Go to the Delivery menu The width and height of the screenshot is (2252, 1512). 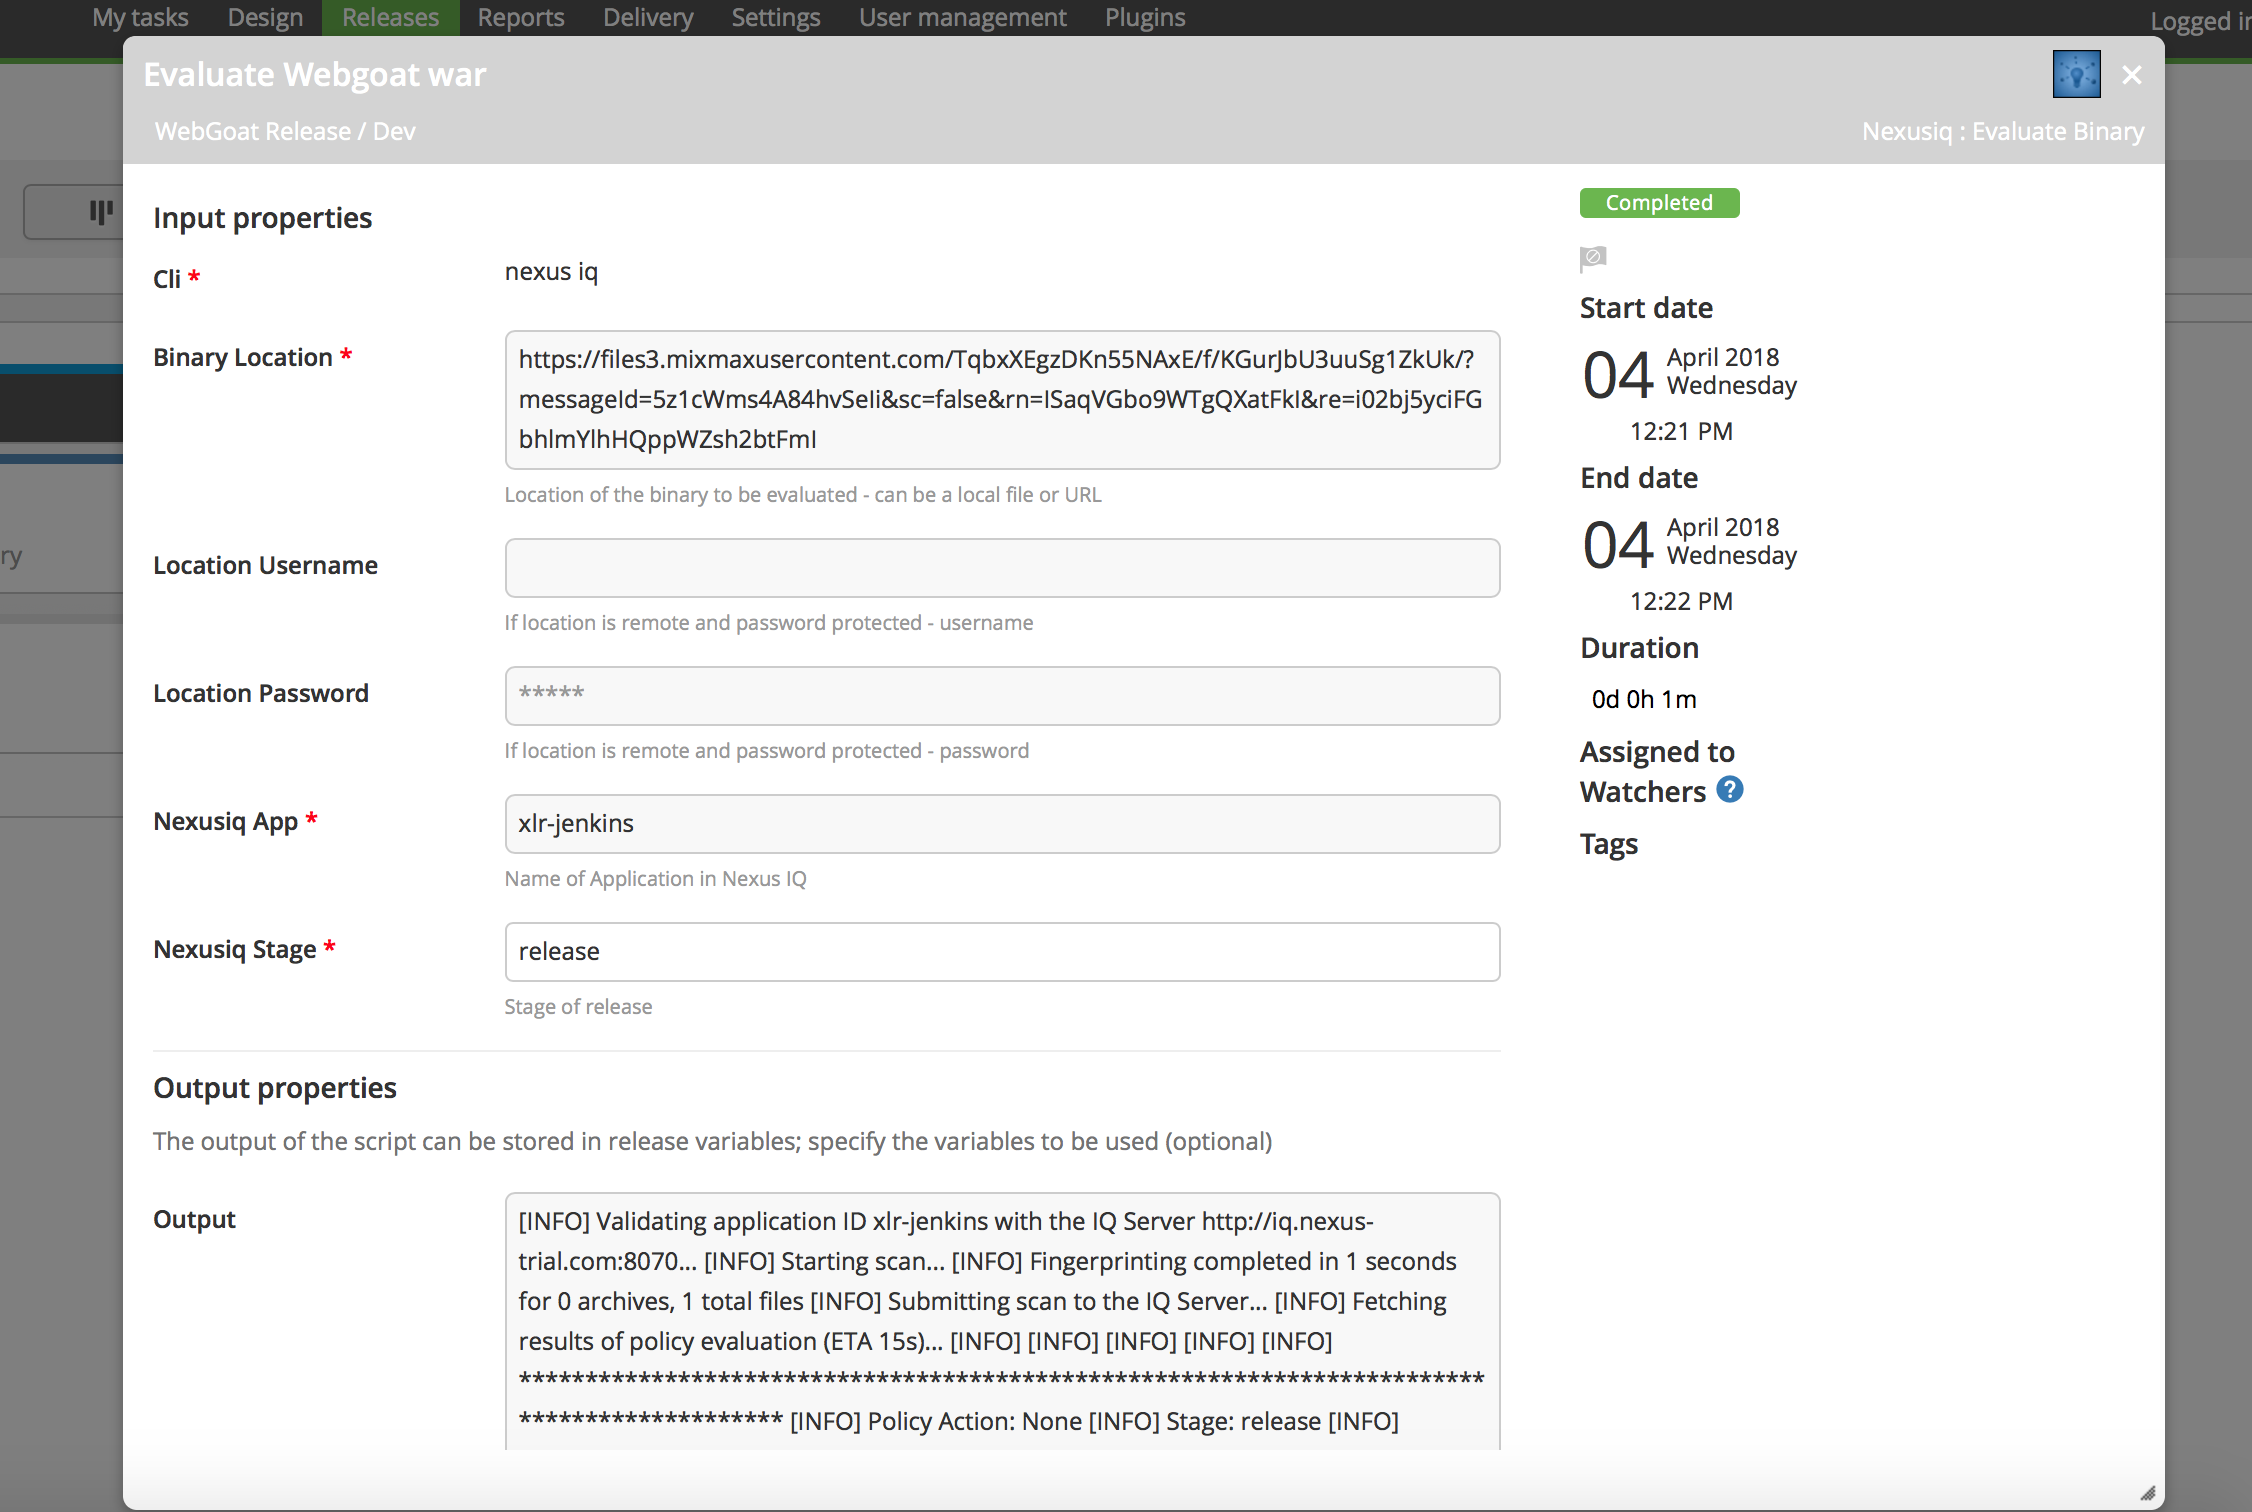click(647, 18)
